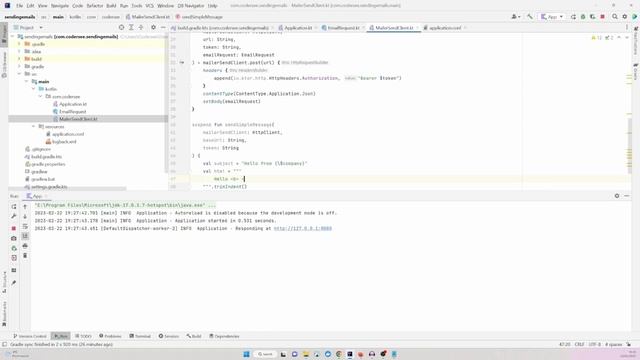Open App run configuration dropdown

click(552, 17)
